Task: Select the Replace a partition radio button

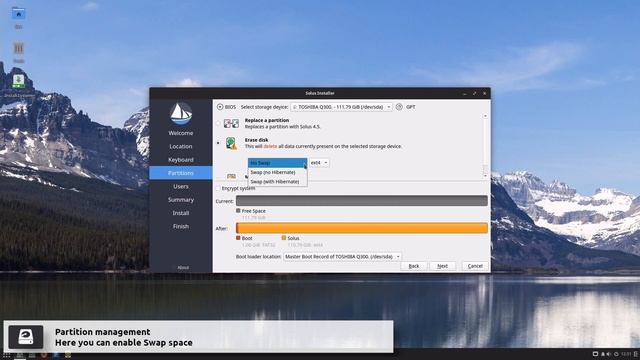Action: pos(218,123)
